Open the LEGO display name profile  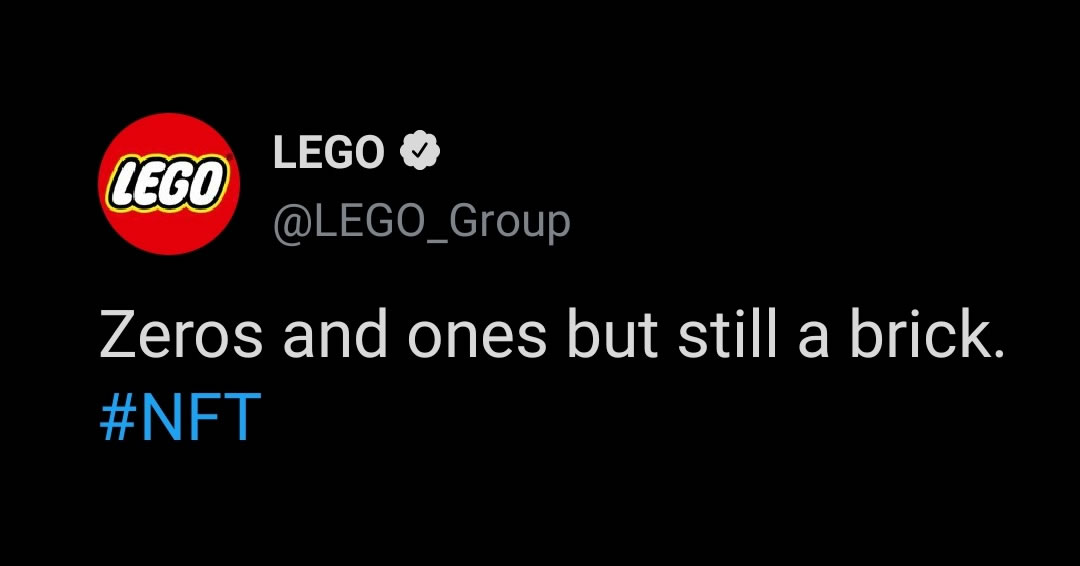(329, 153)
